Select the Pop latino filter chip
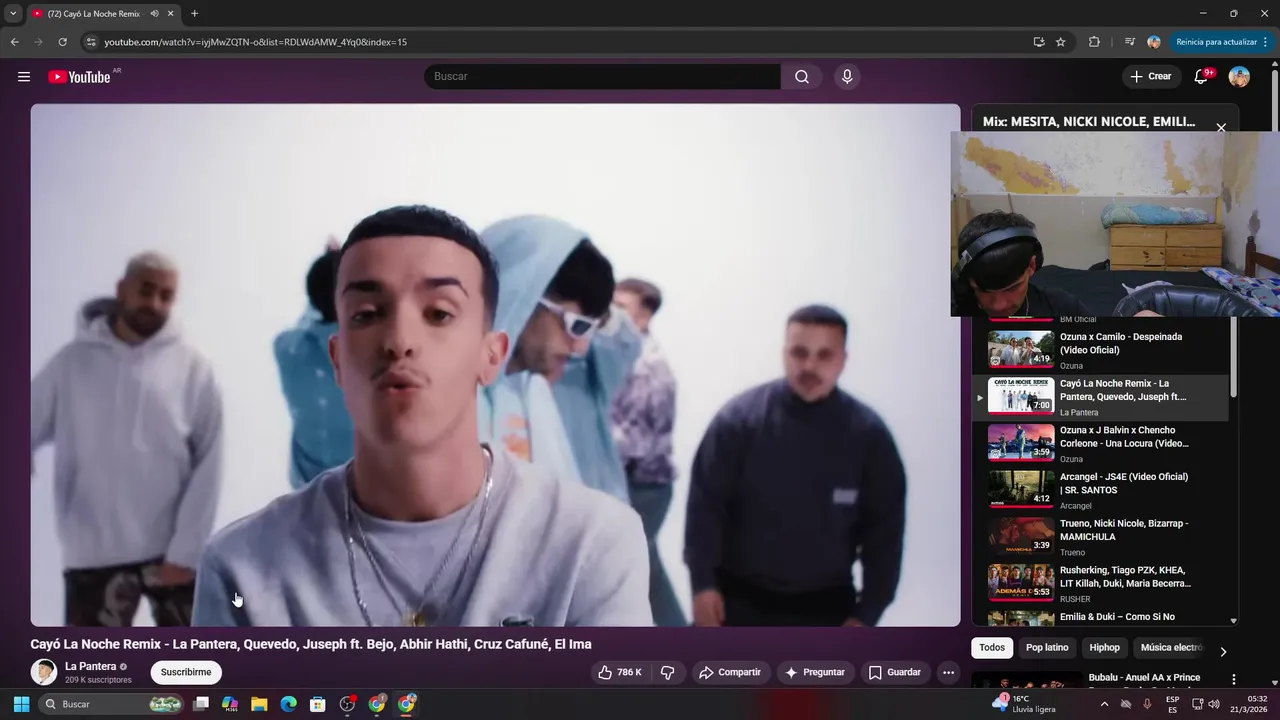The height and width of the screenshot is (720, 1280). (1047, 648)
